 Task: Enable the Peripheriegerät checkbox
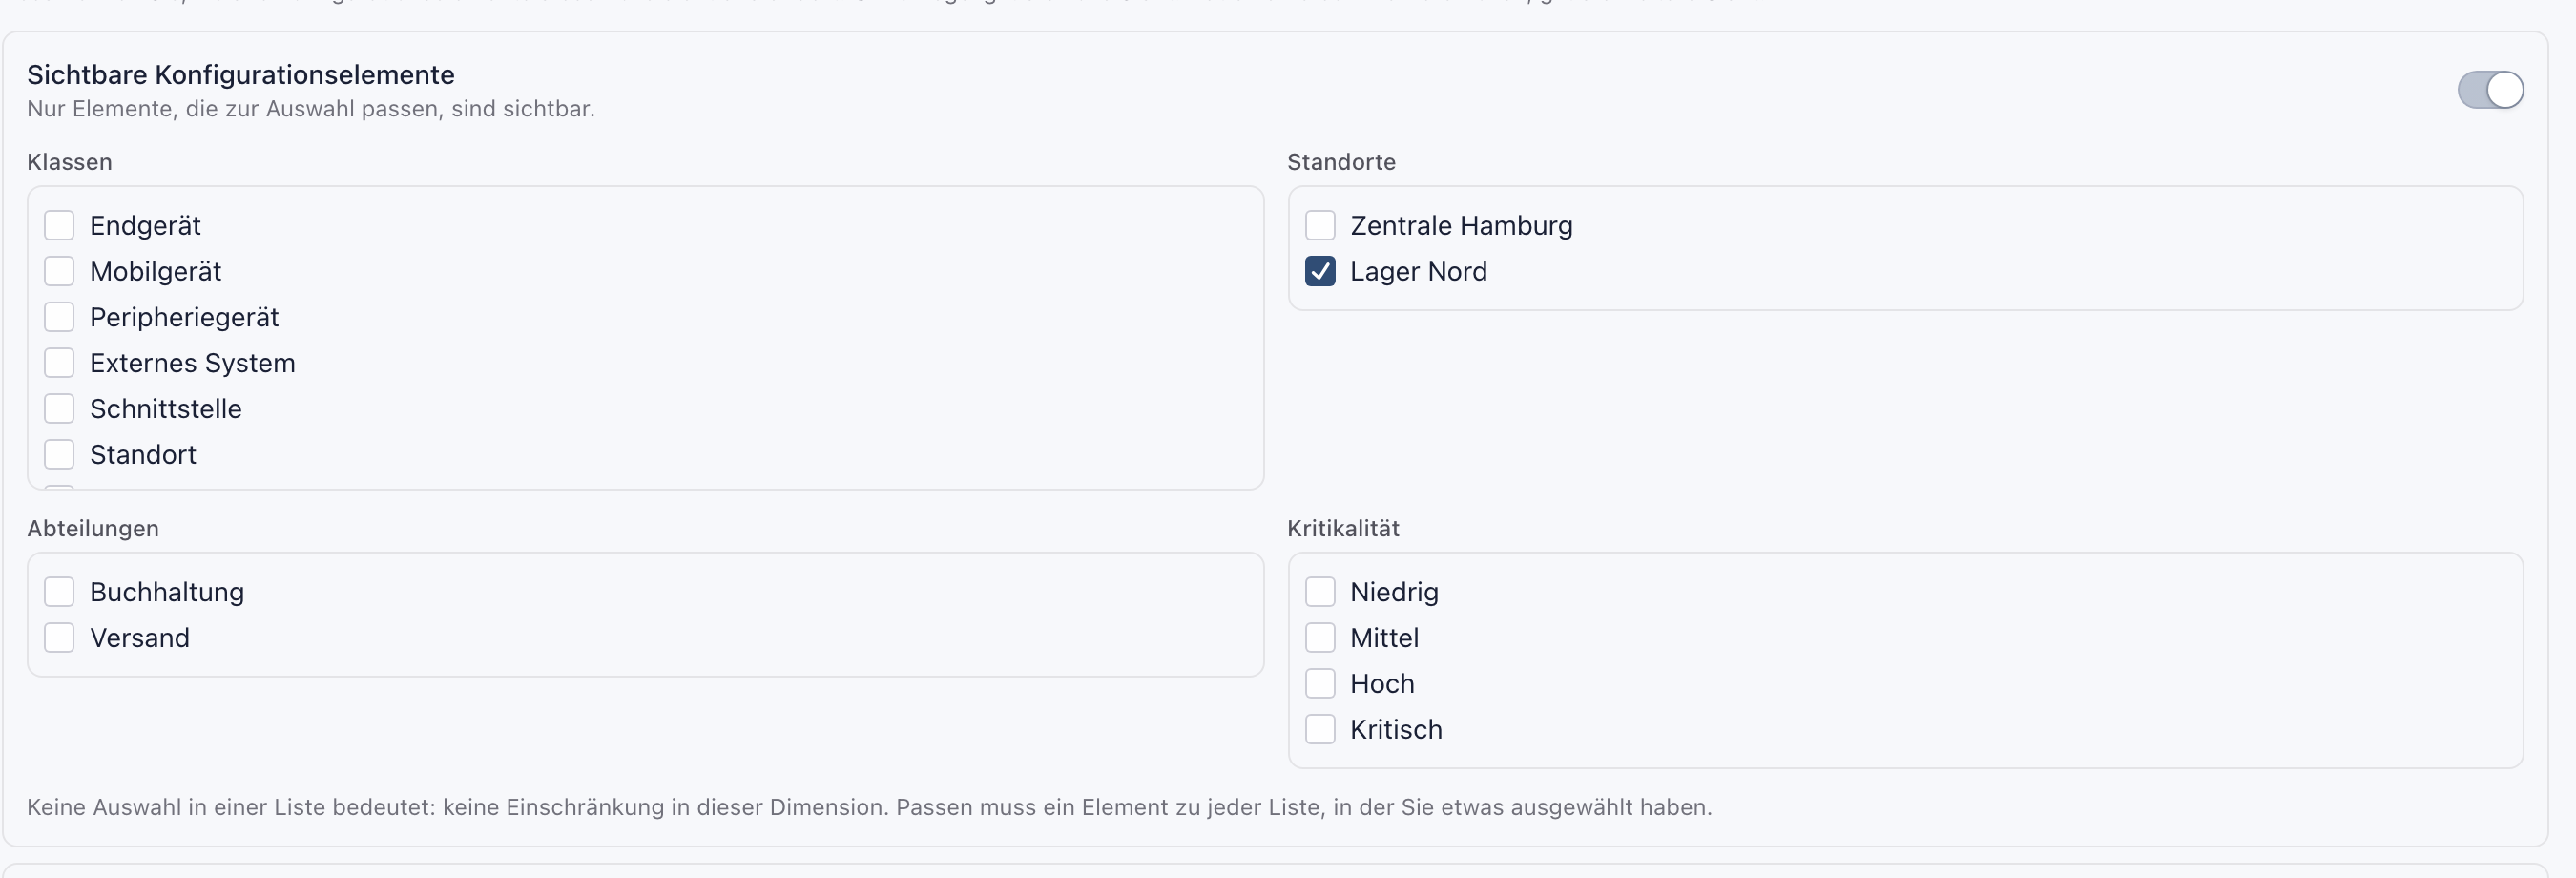point(59,317)
